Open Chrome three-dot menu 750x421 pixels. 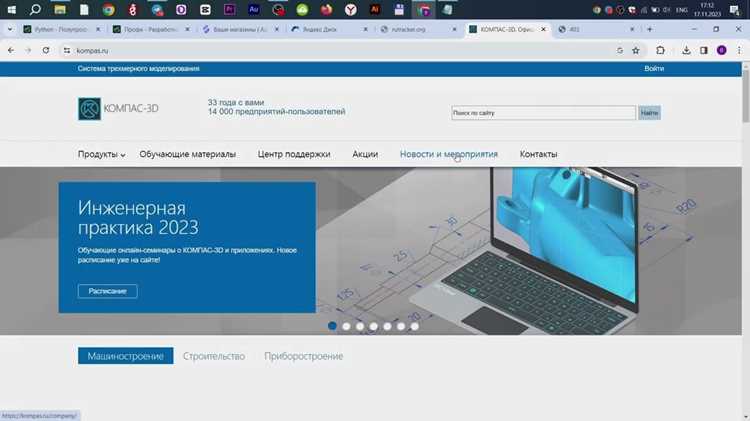(x=739, y=50)
